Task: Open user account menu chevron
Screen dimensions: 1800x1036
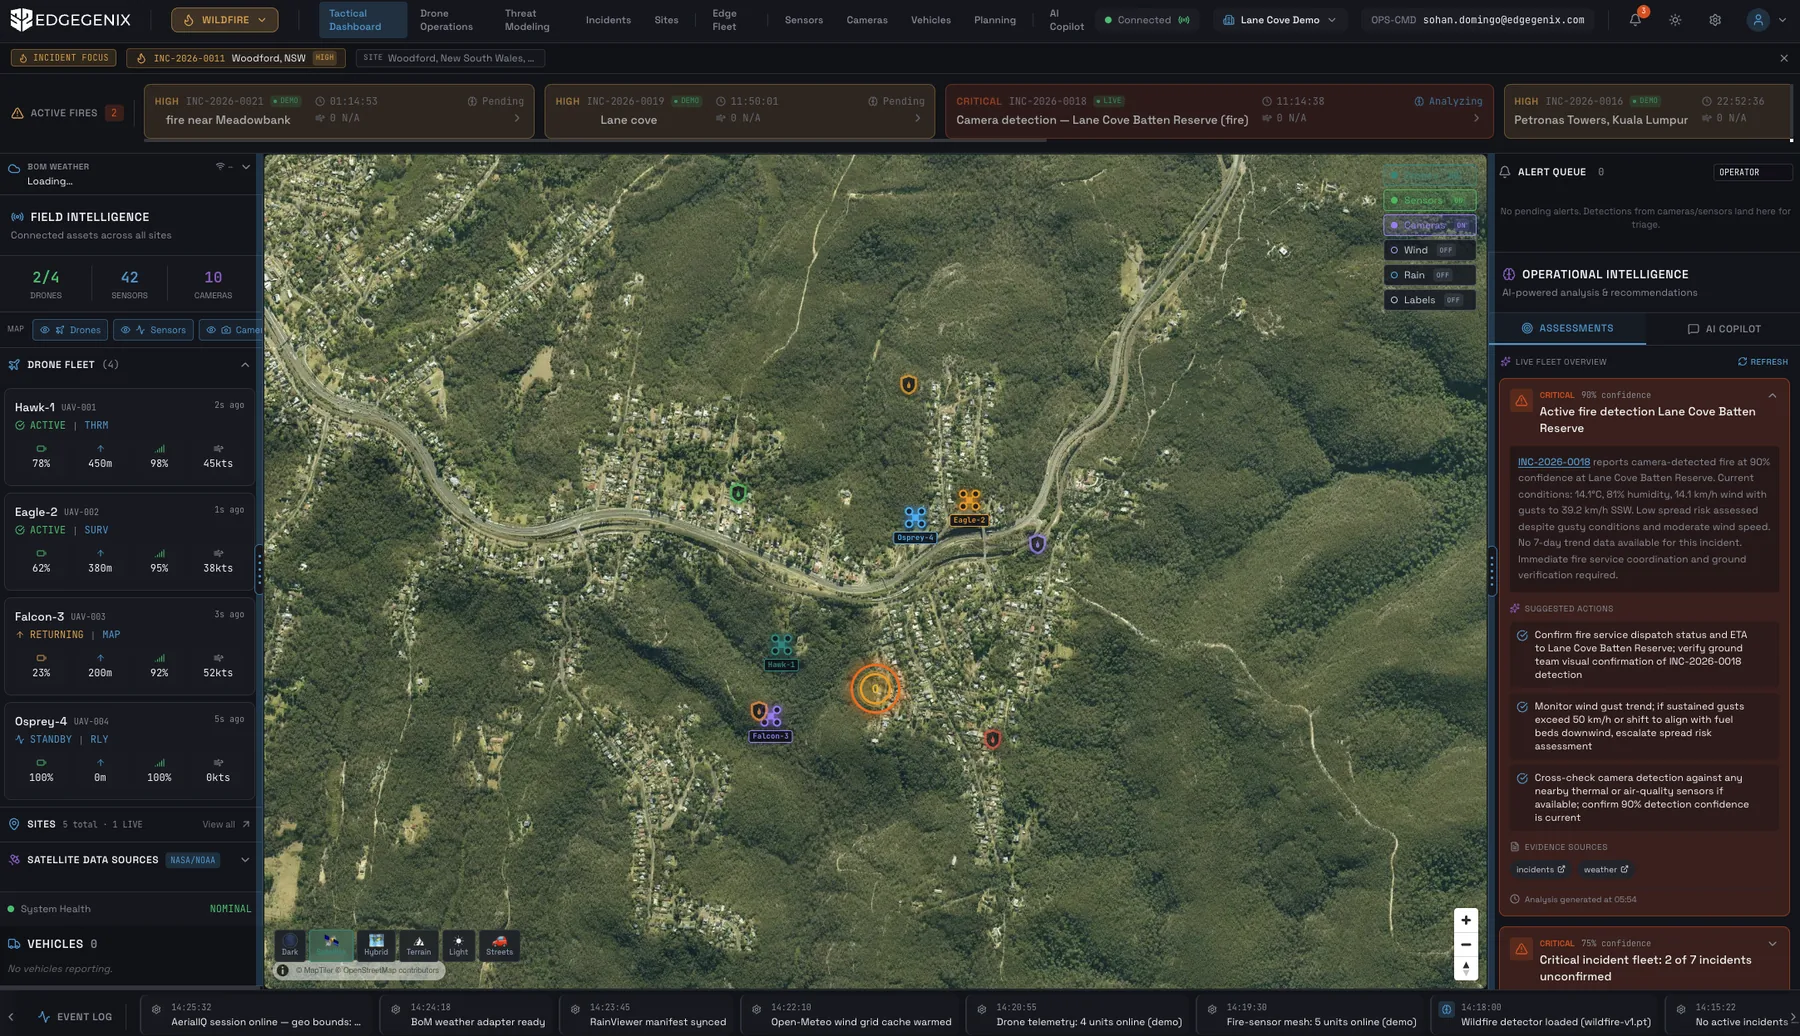Action: click(x=1782, y=20)
